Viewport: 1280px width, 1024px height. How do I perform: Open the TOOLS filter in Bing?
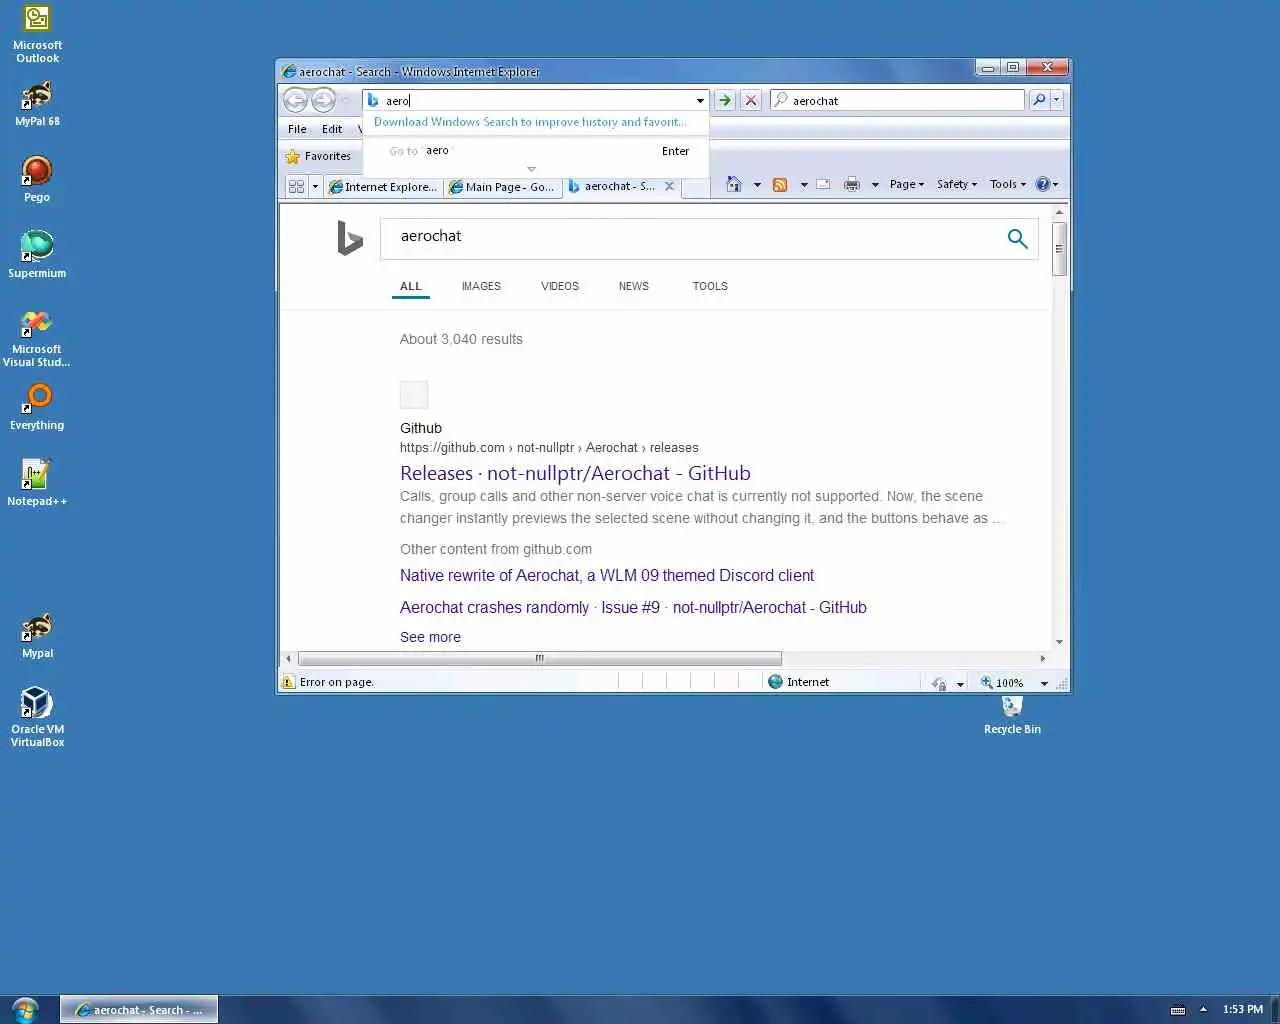(710, 286)
